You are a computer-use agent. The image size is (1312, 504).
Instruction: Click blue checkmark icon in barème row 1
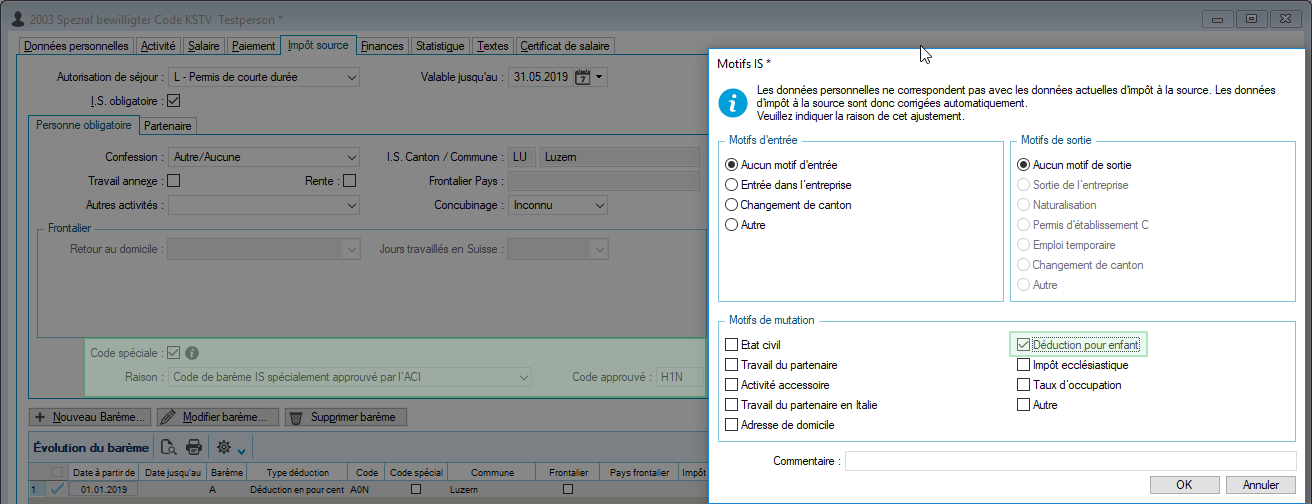57,489
